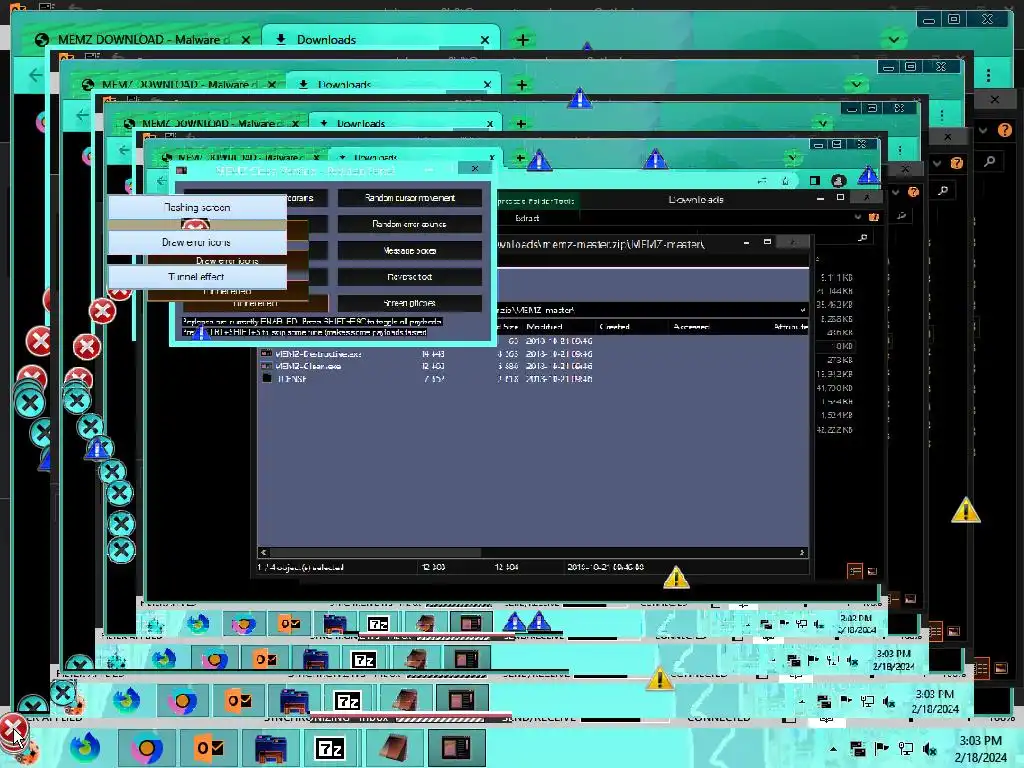Open the Compressed Folder Tools tab

coord(536,201)
